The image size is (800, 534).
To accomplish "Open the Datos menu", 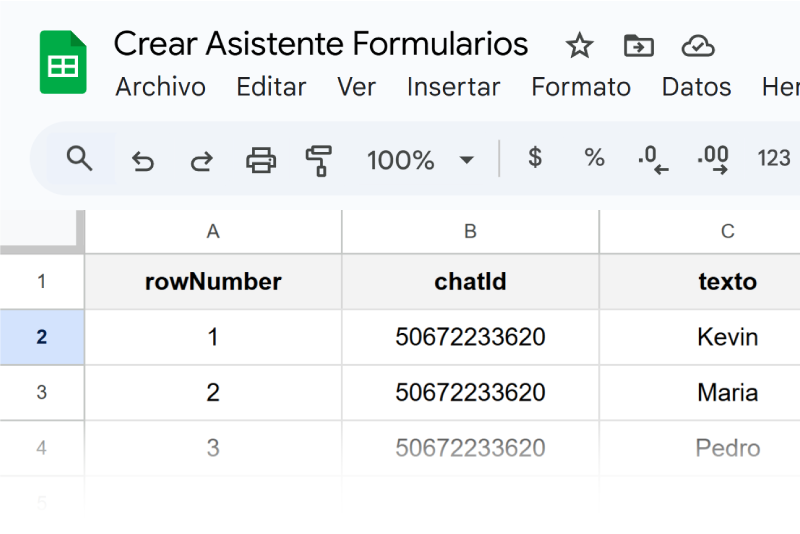I will coord(696,87).
